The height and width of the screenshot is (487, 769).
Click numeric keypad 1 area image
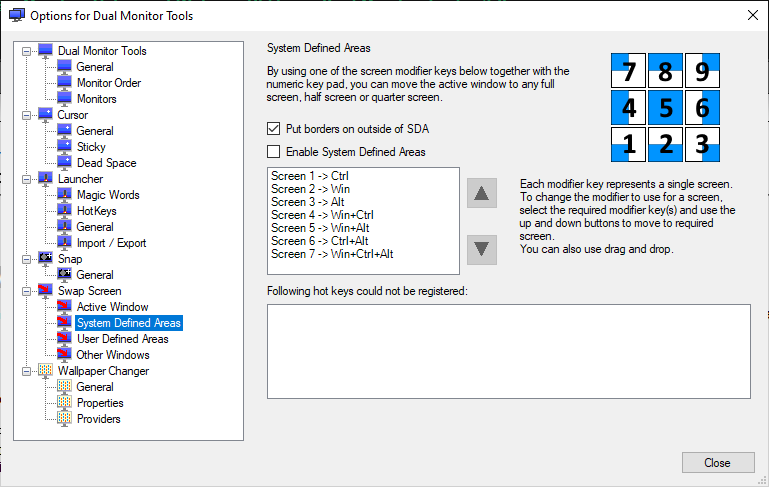click(628, 144)
